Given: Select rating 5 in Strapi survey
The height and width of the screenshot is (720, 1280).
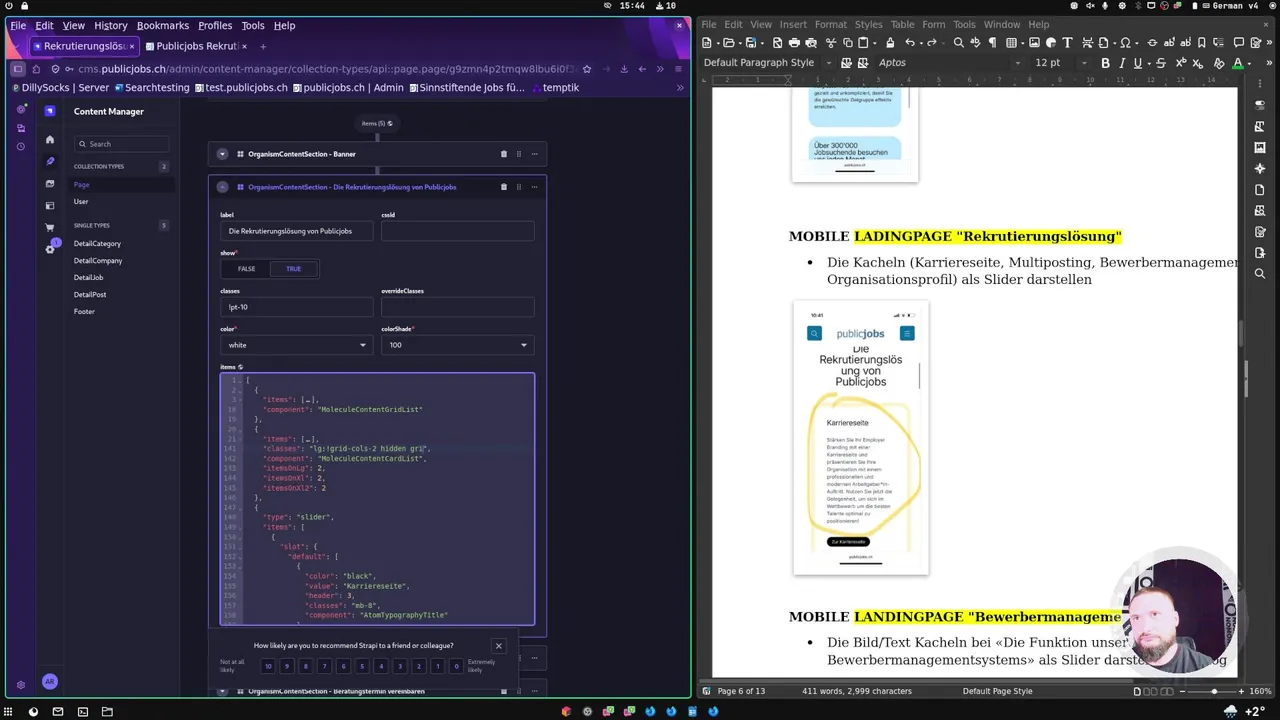Looking at the screenshot, I should click(362, 666).
